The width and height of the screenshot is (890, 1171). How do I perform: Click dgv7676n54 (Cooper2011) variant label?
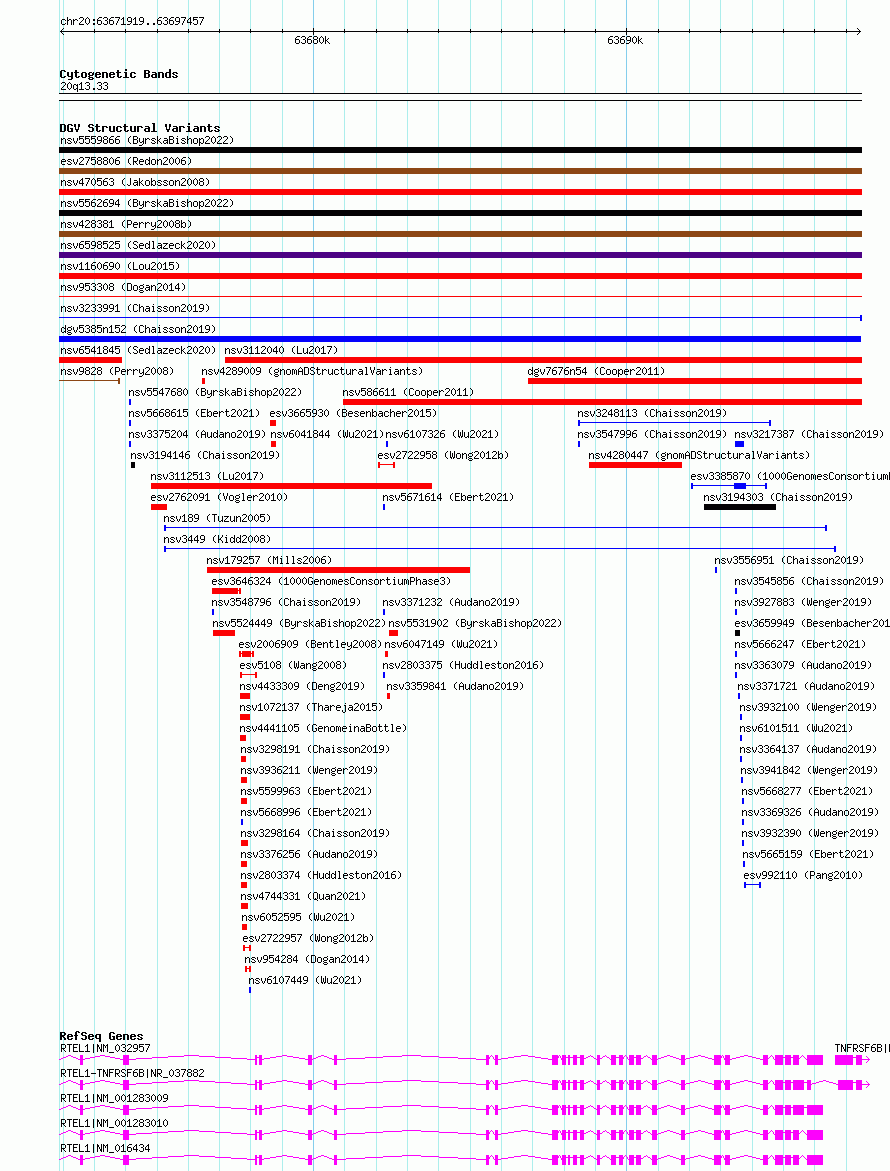pyautogui.click(x=596, y=371)
